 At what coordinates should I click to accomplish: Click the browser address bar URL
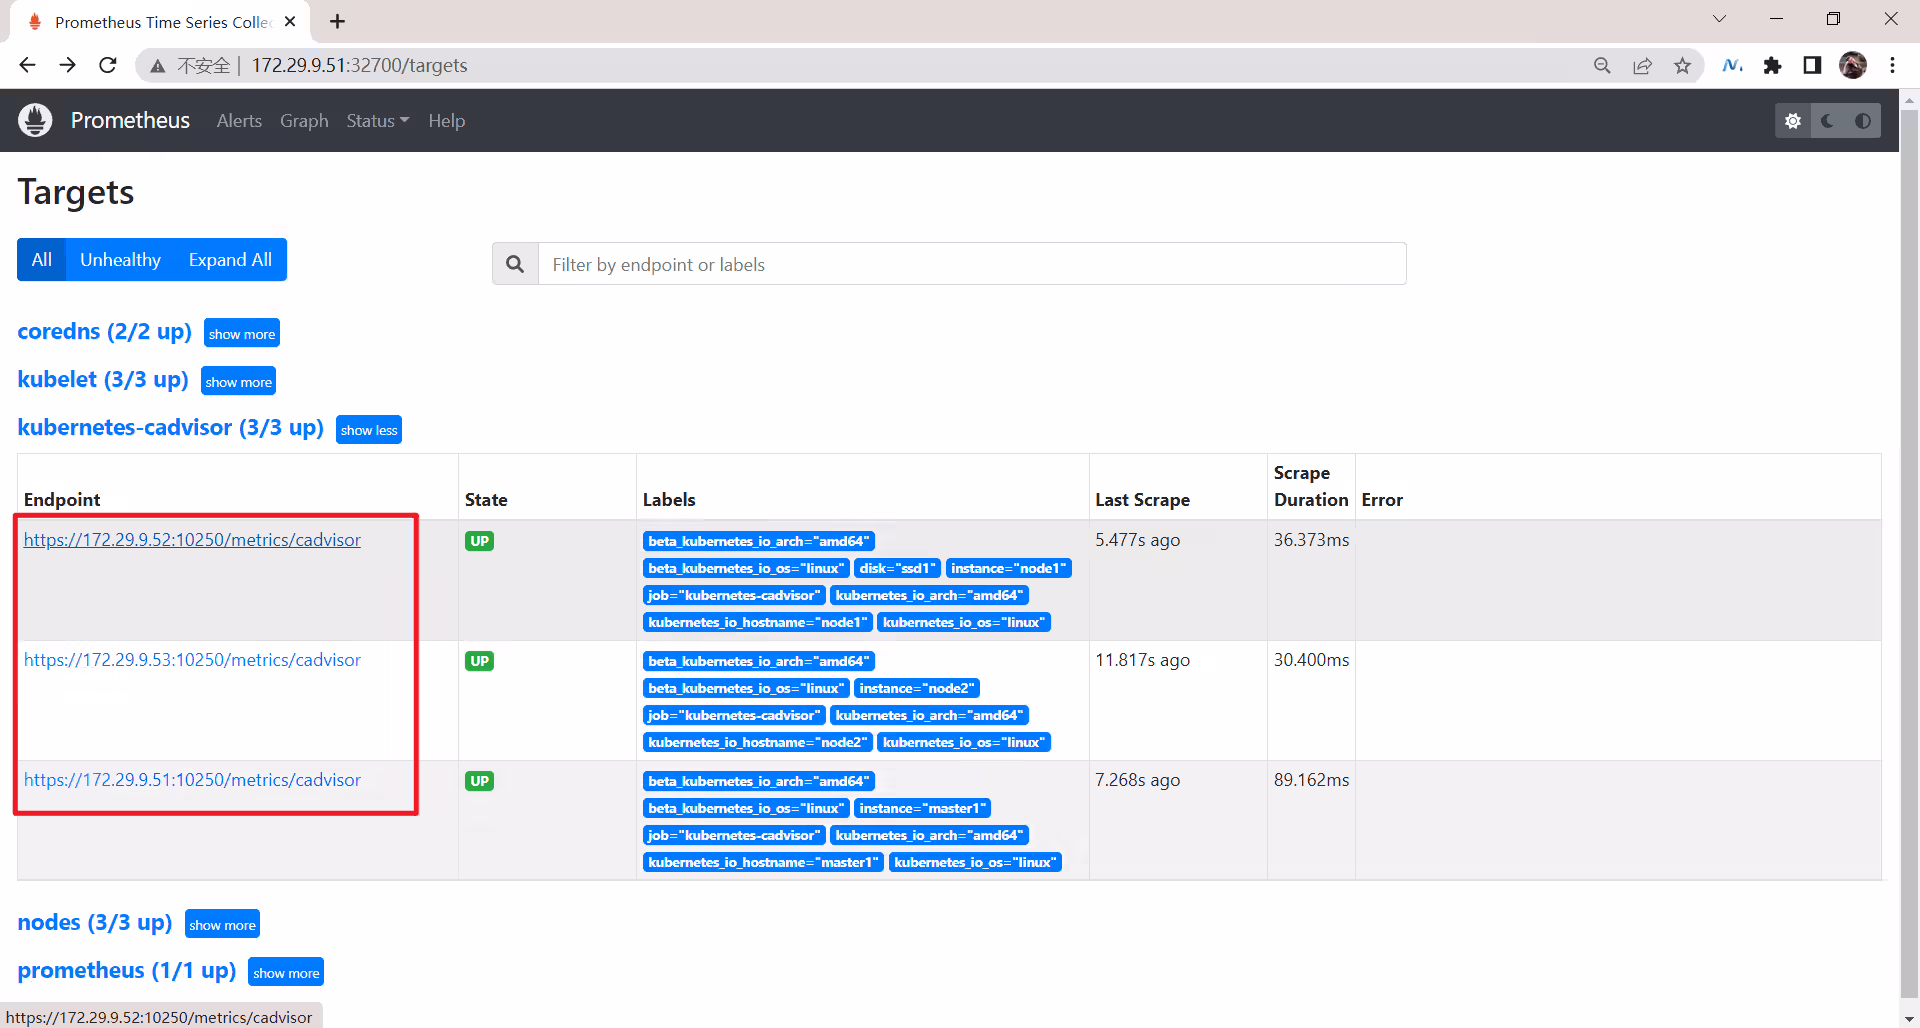[x=359, y=65]
